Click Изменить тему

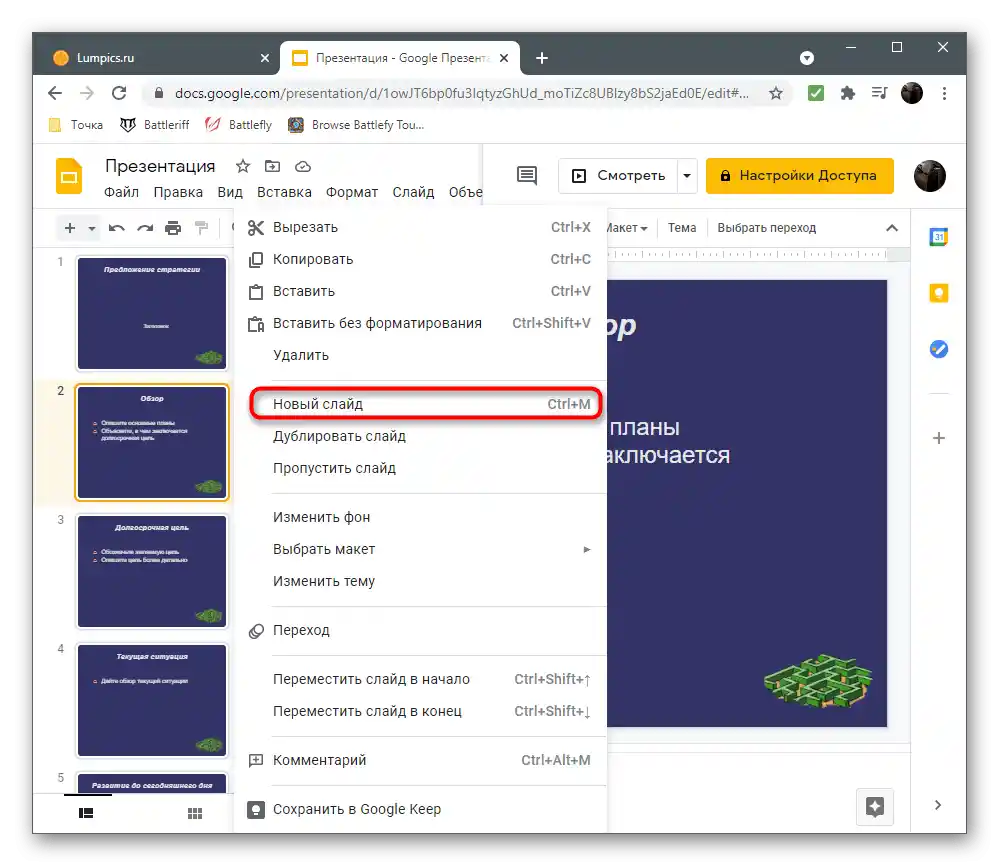coord(420,581)
